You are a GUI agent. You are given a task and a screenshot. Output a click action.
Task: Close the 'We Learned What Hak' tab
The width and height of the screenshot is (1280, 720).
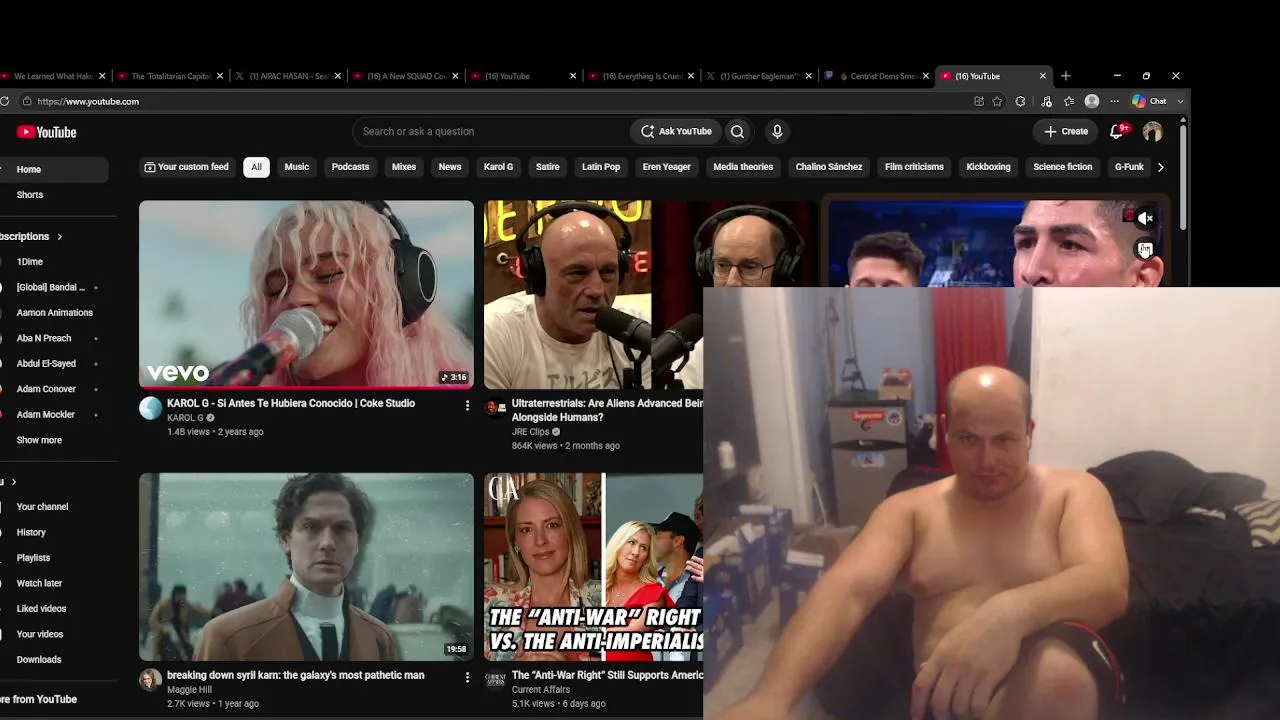click(102, 76)
